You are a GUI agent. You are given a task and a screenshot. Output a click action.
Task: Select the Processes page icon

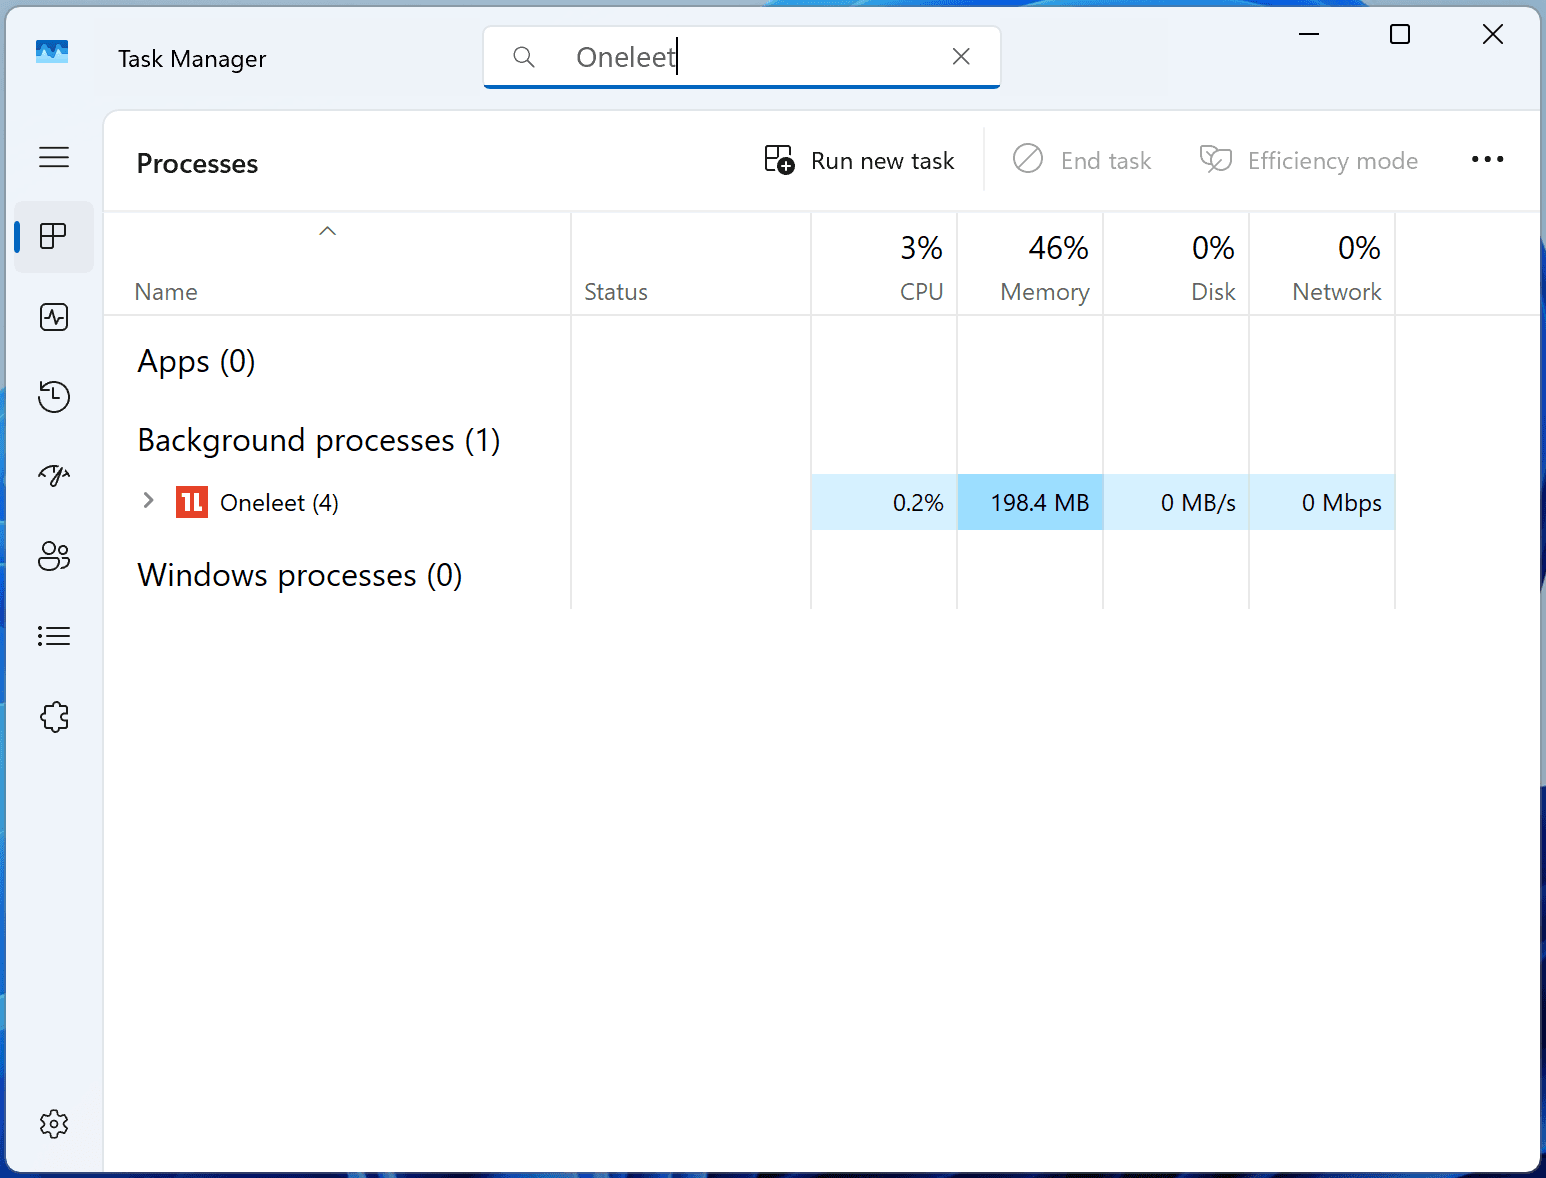pos(54,237)
